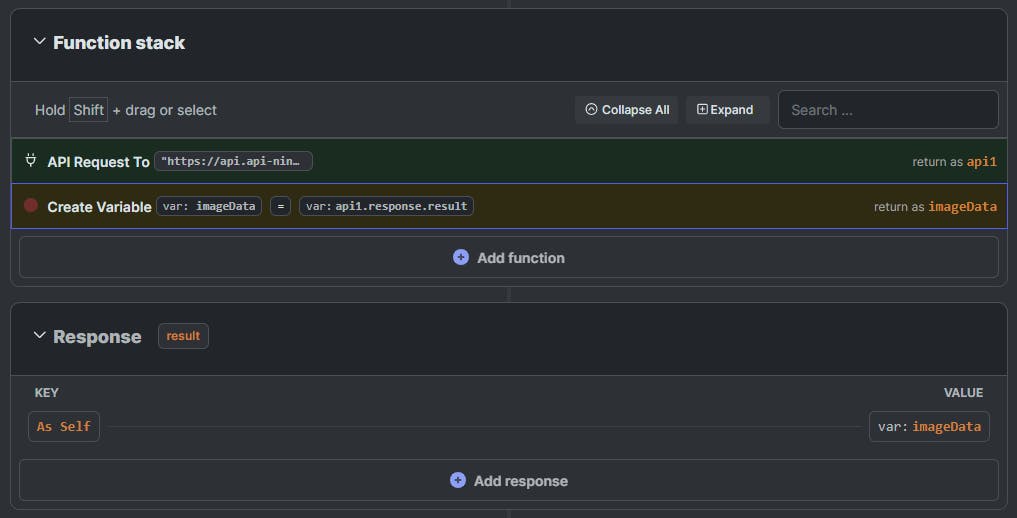Viewport: 1017px width, 518px height.
Task: Click the return as api1 label
Action: [954, 161]
